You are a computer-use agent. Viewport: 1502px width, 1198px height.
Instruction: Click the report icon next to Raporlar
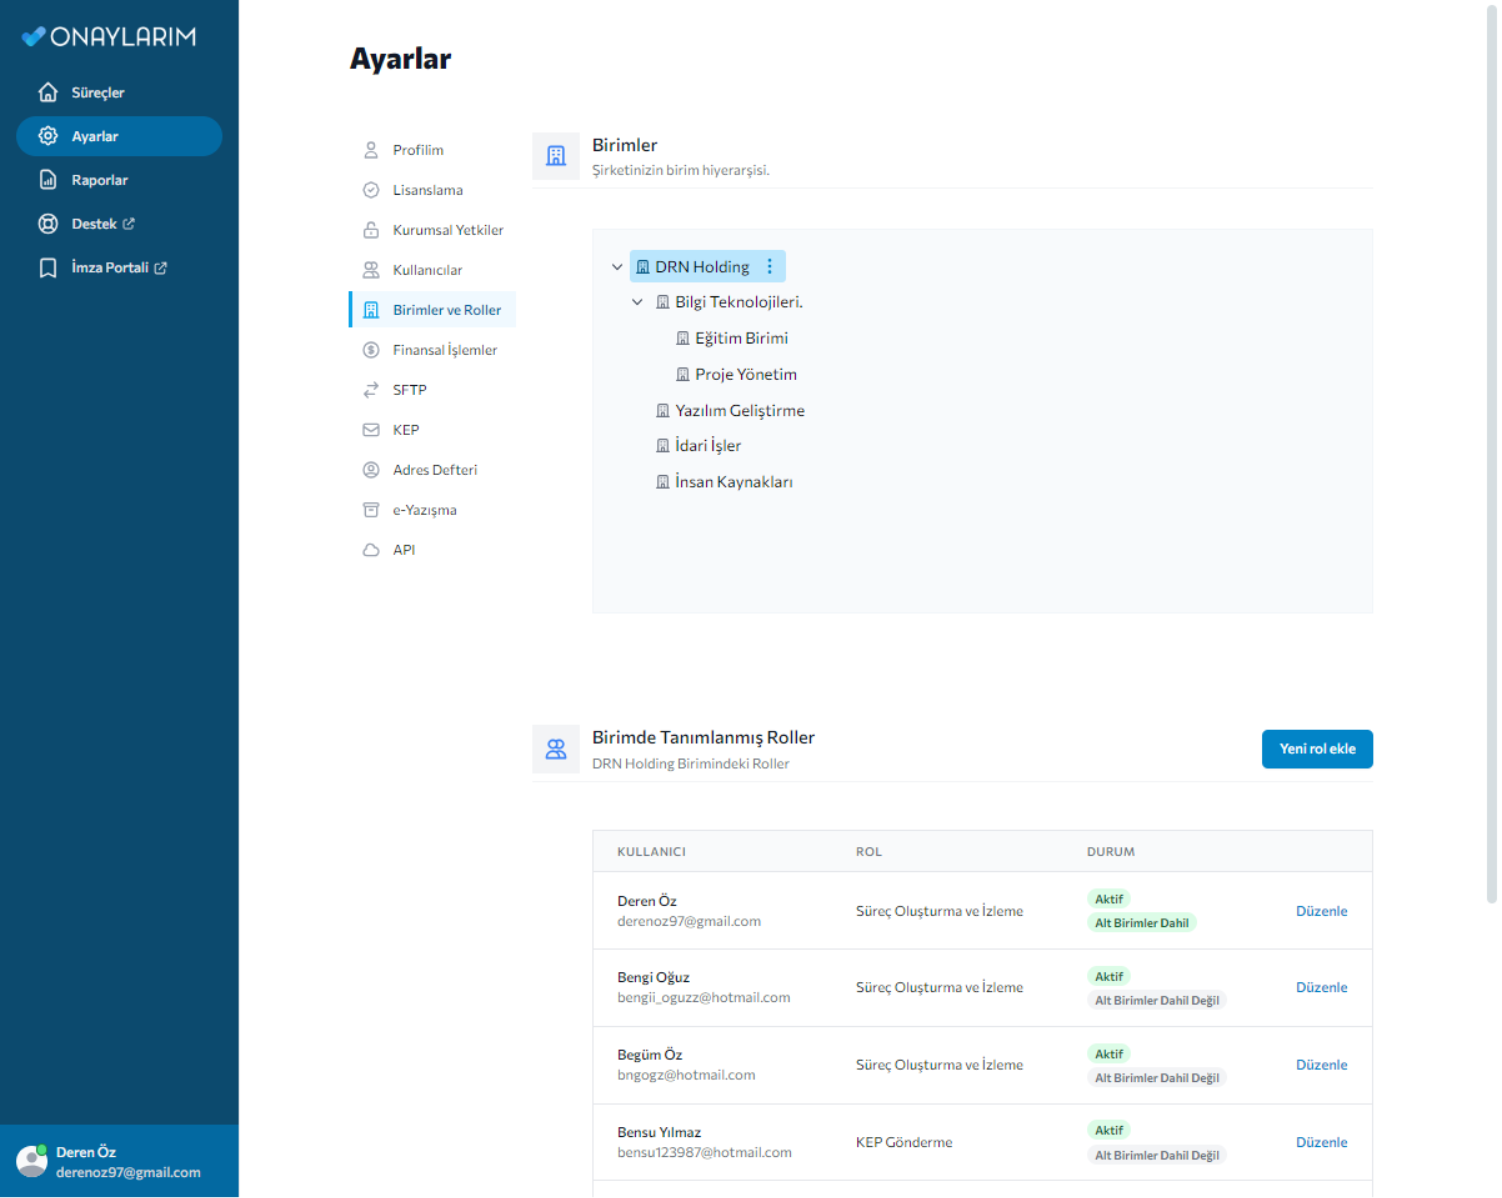(x=48, y=180)
